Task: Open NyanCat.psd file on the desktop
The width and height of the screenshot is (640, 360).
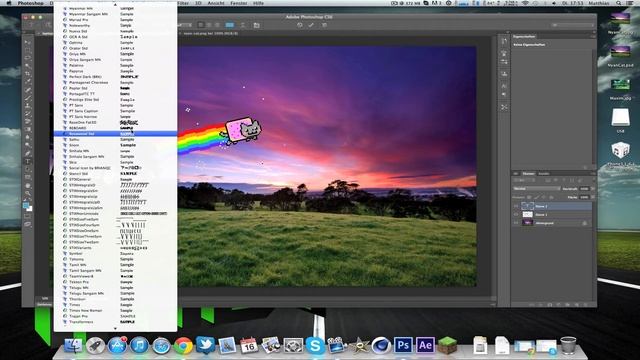Action: click(620, 56)
